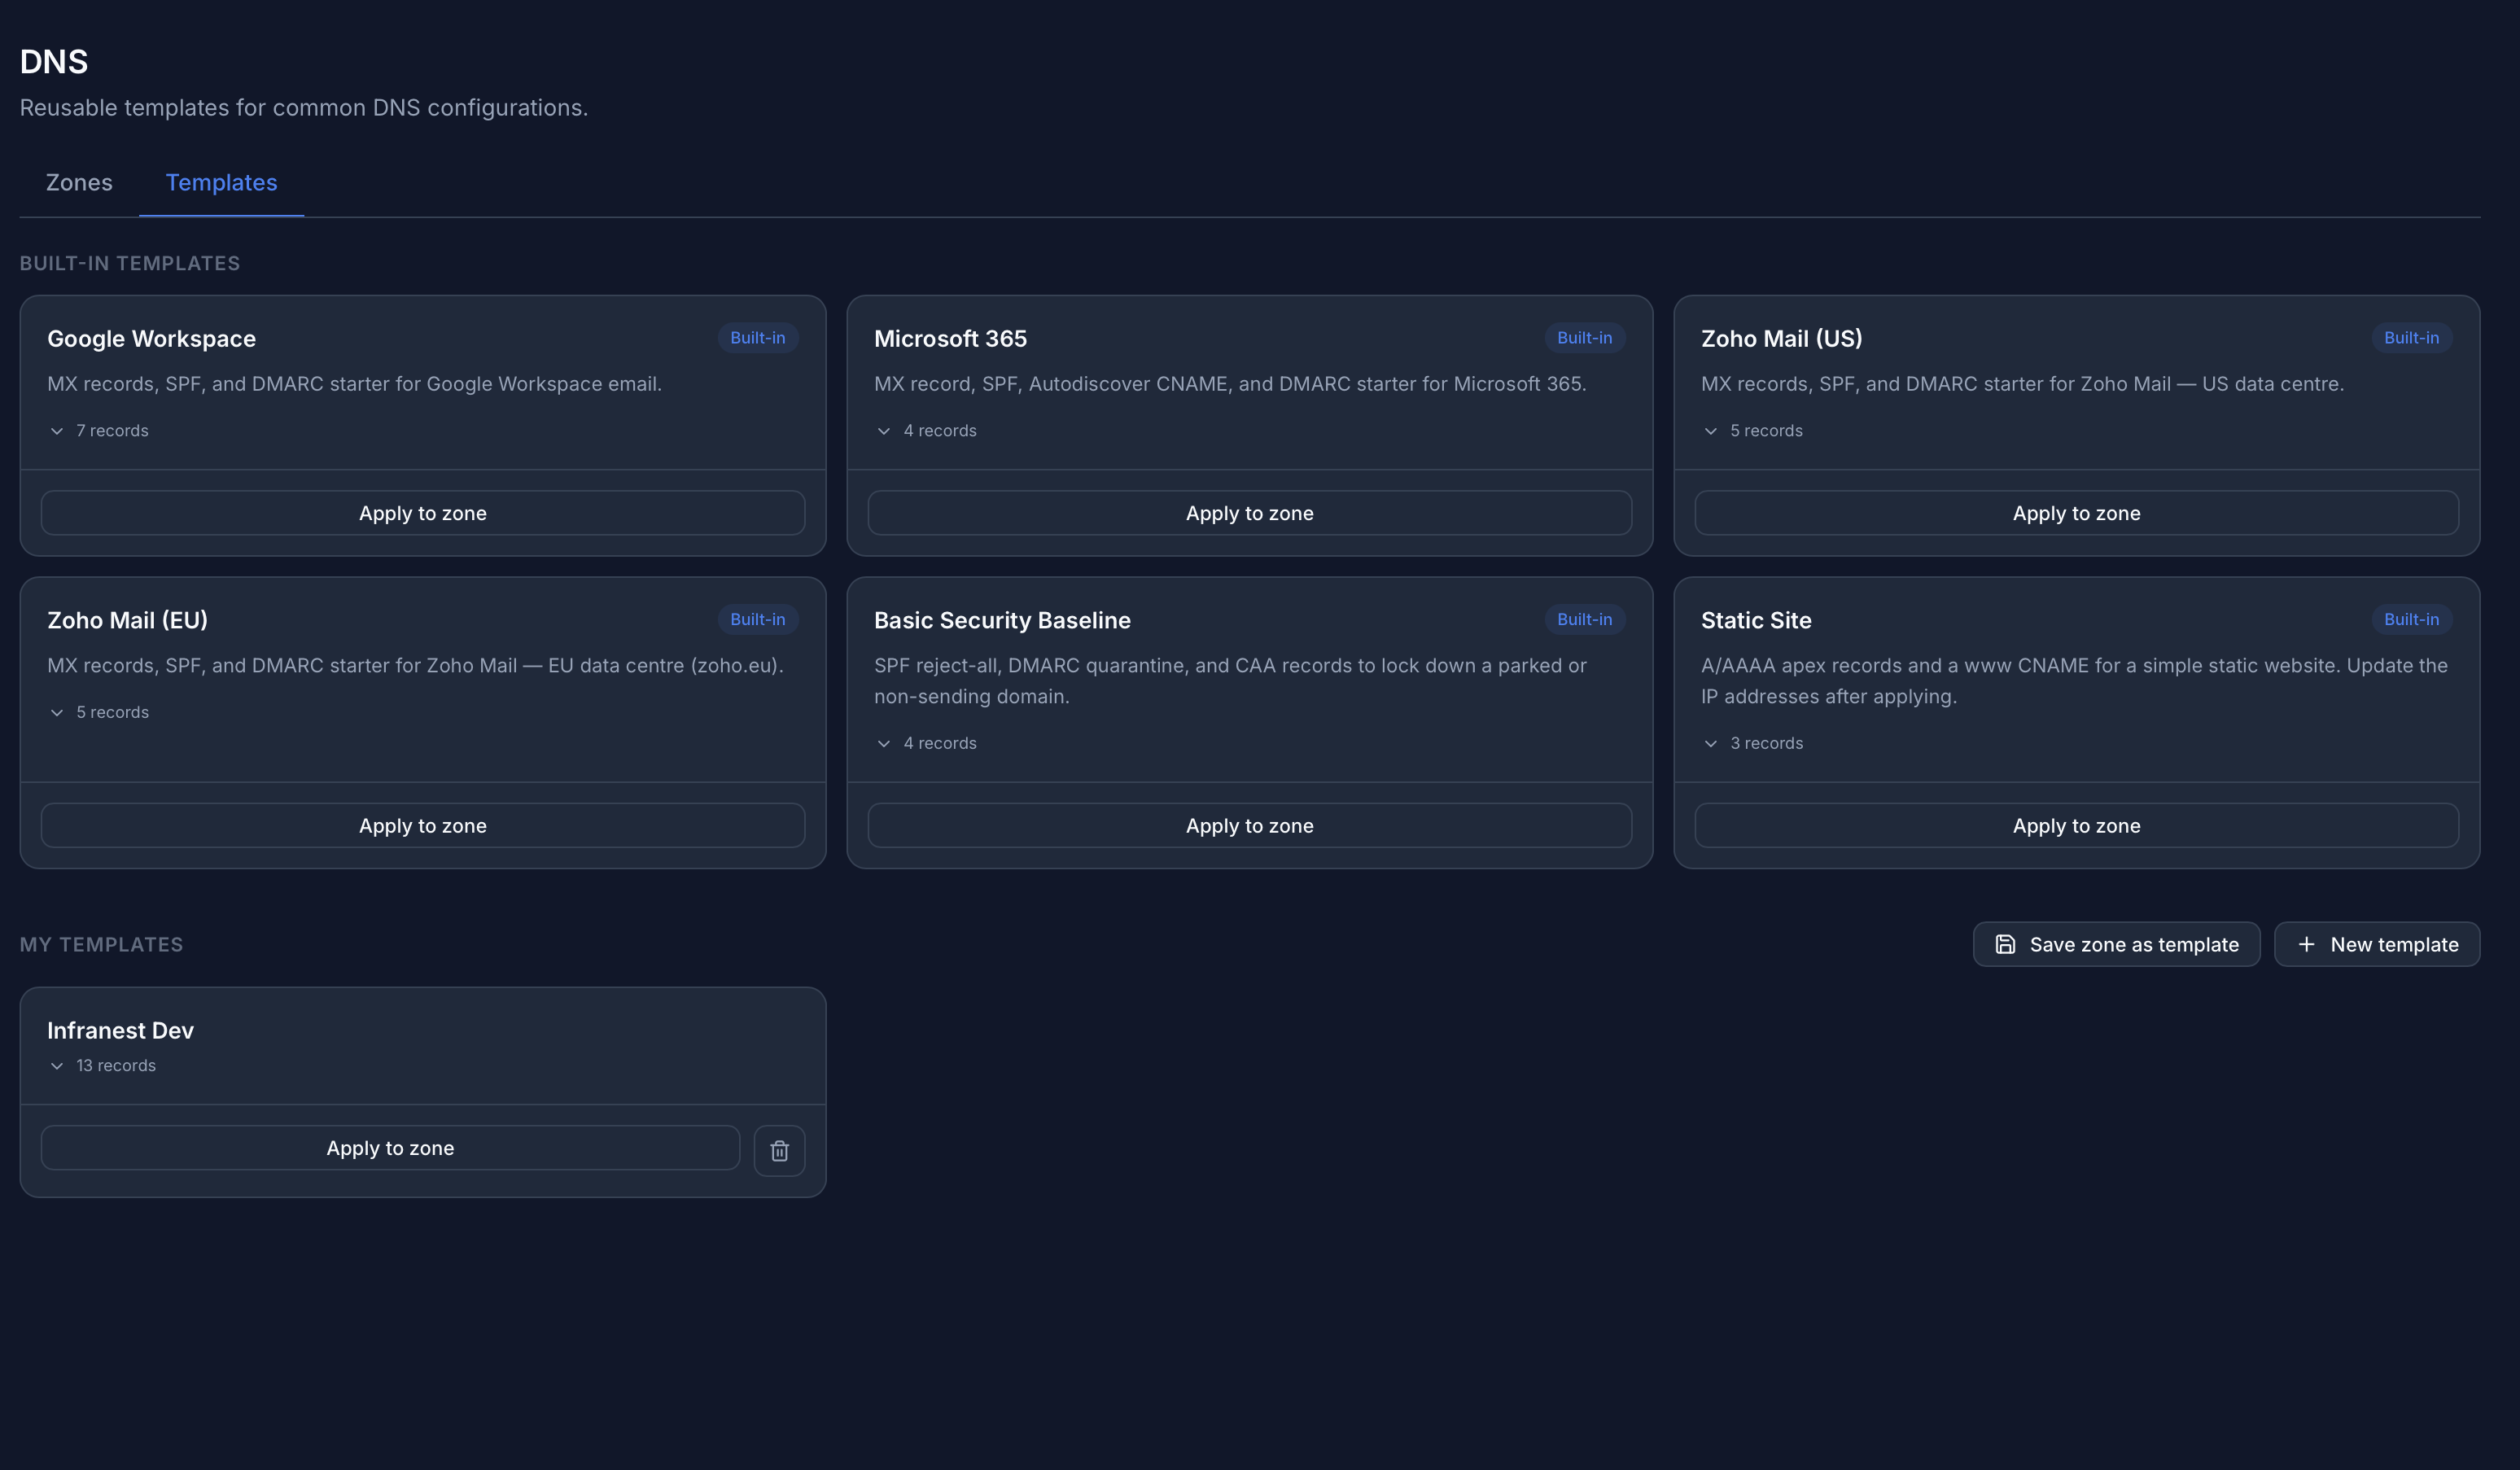Viewport: 2520px width, 1470px height.
Task: Click the SPF reject-all description text
Action: 1230,681
